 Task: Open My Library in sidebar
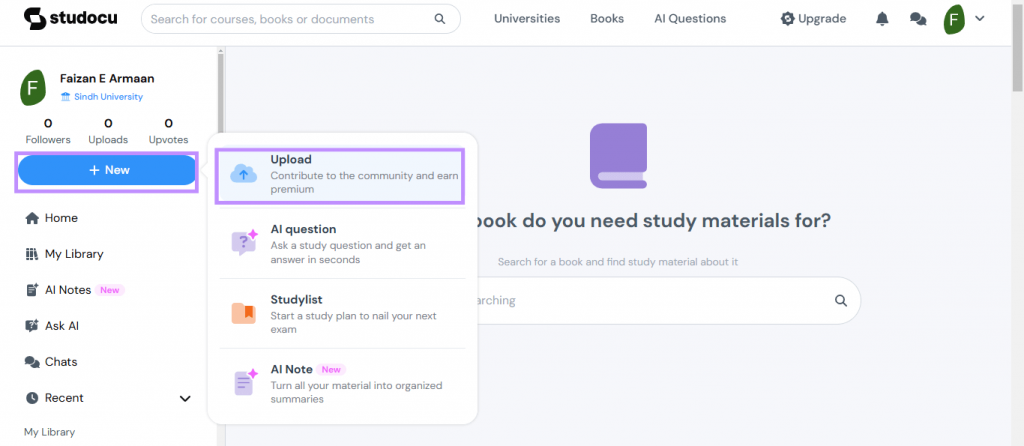coord(73,254)
